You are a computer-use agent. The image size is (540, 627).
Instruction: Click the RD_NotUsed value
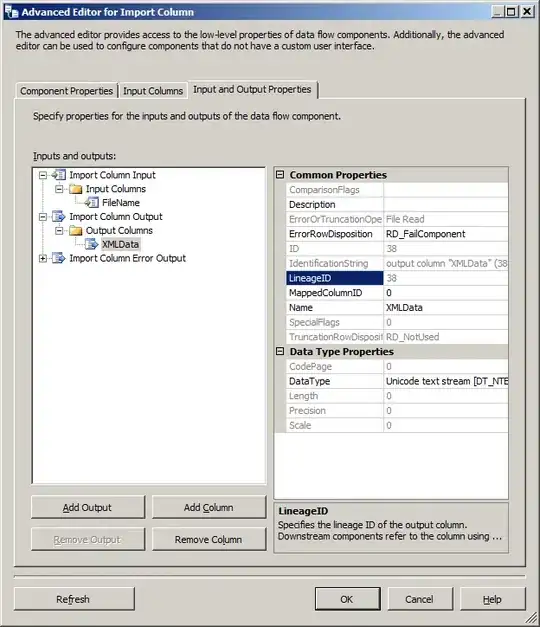pos(412,337)
